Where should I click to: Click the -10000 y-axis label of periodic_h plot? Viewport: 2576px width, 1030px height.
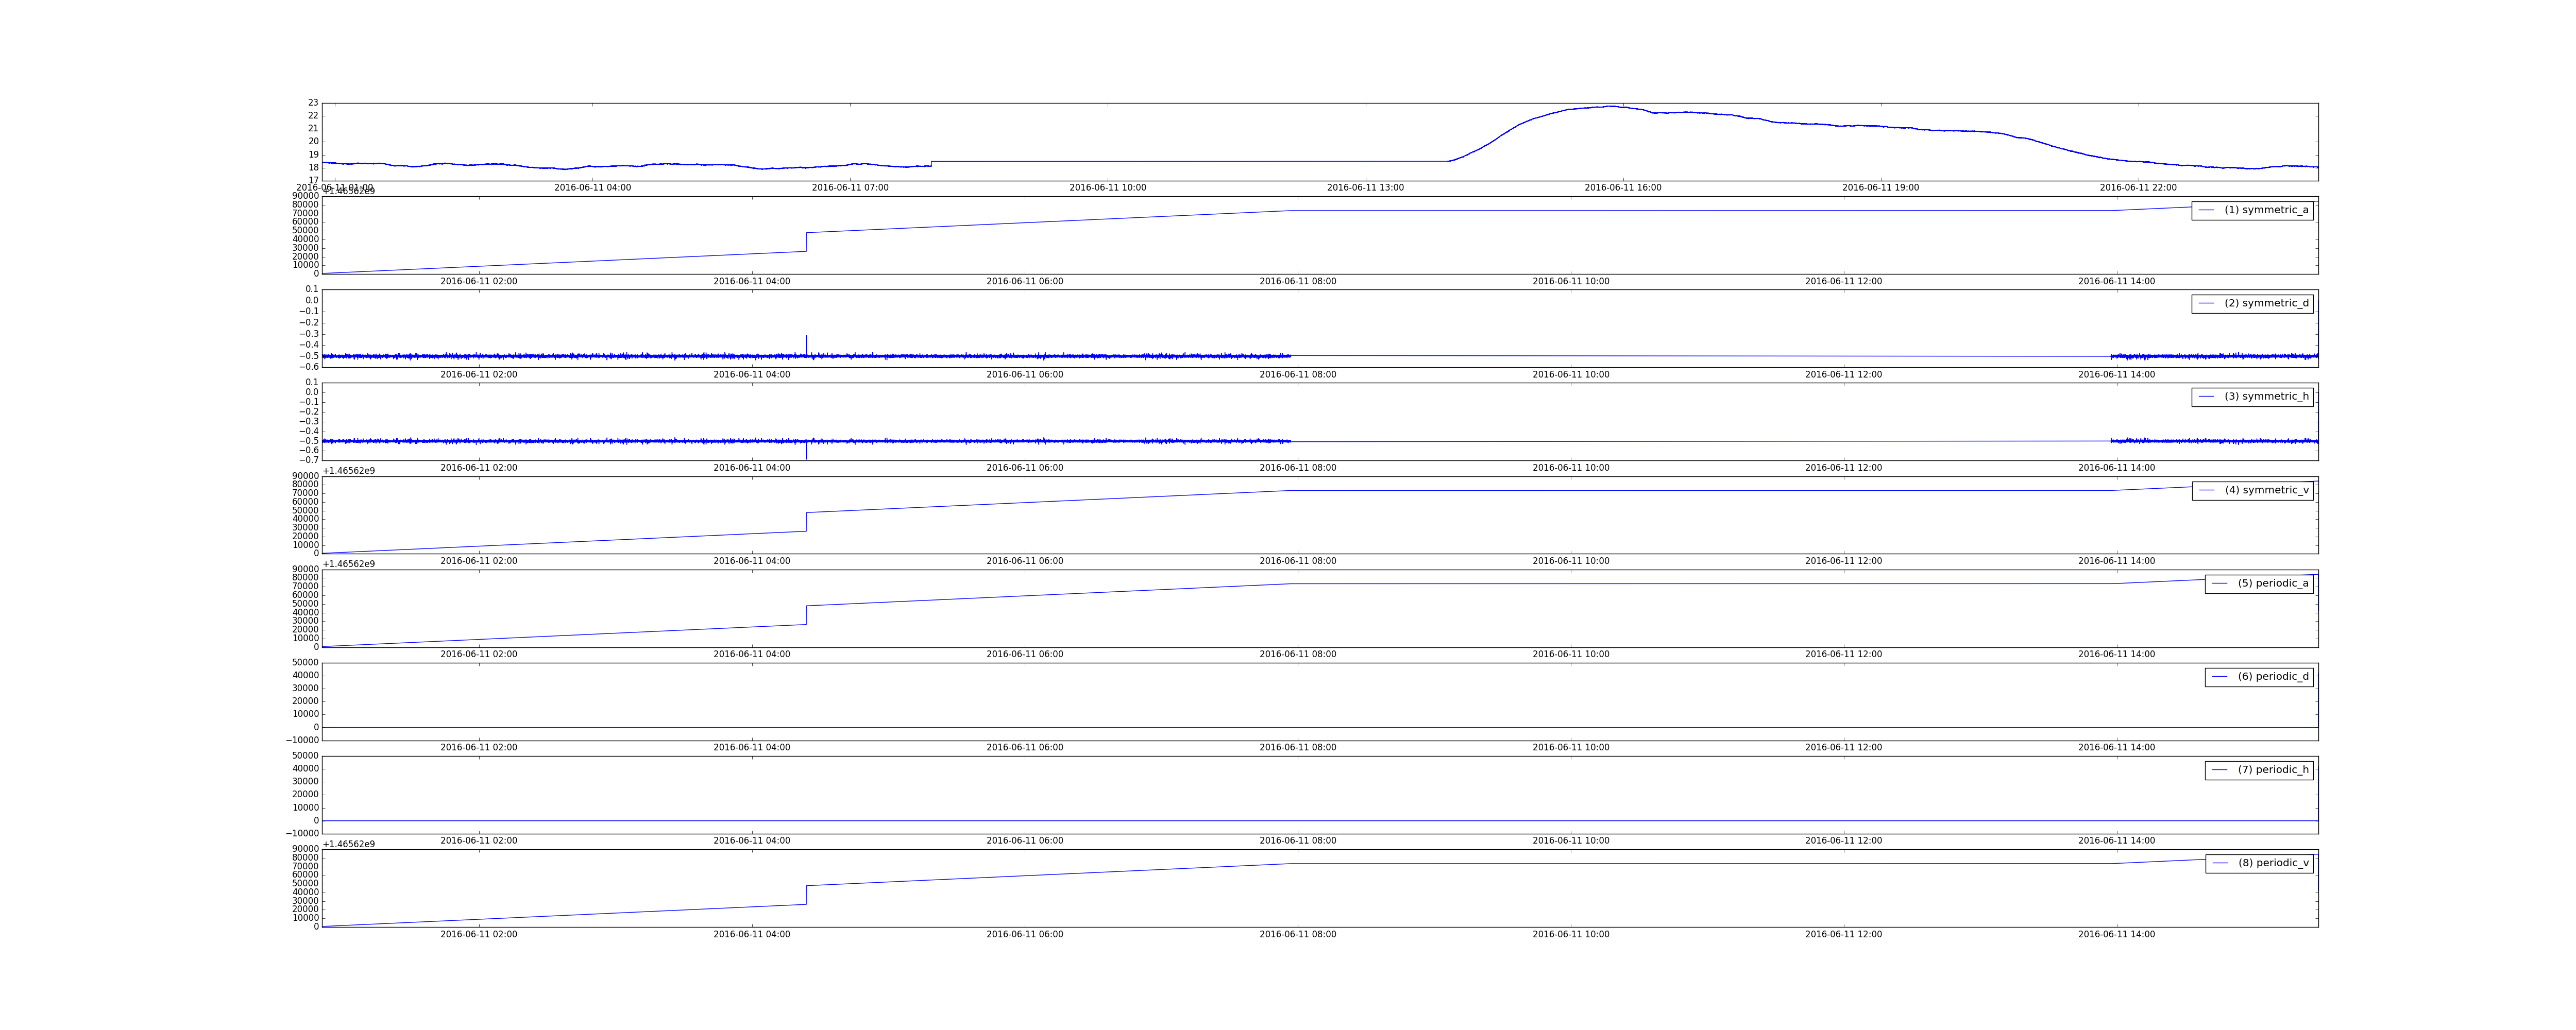pos(303,834)
